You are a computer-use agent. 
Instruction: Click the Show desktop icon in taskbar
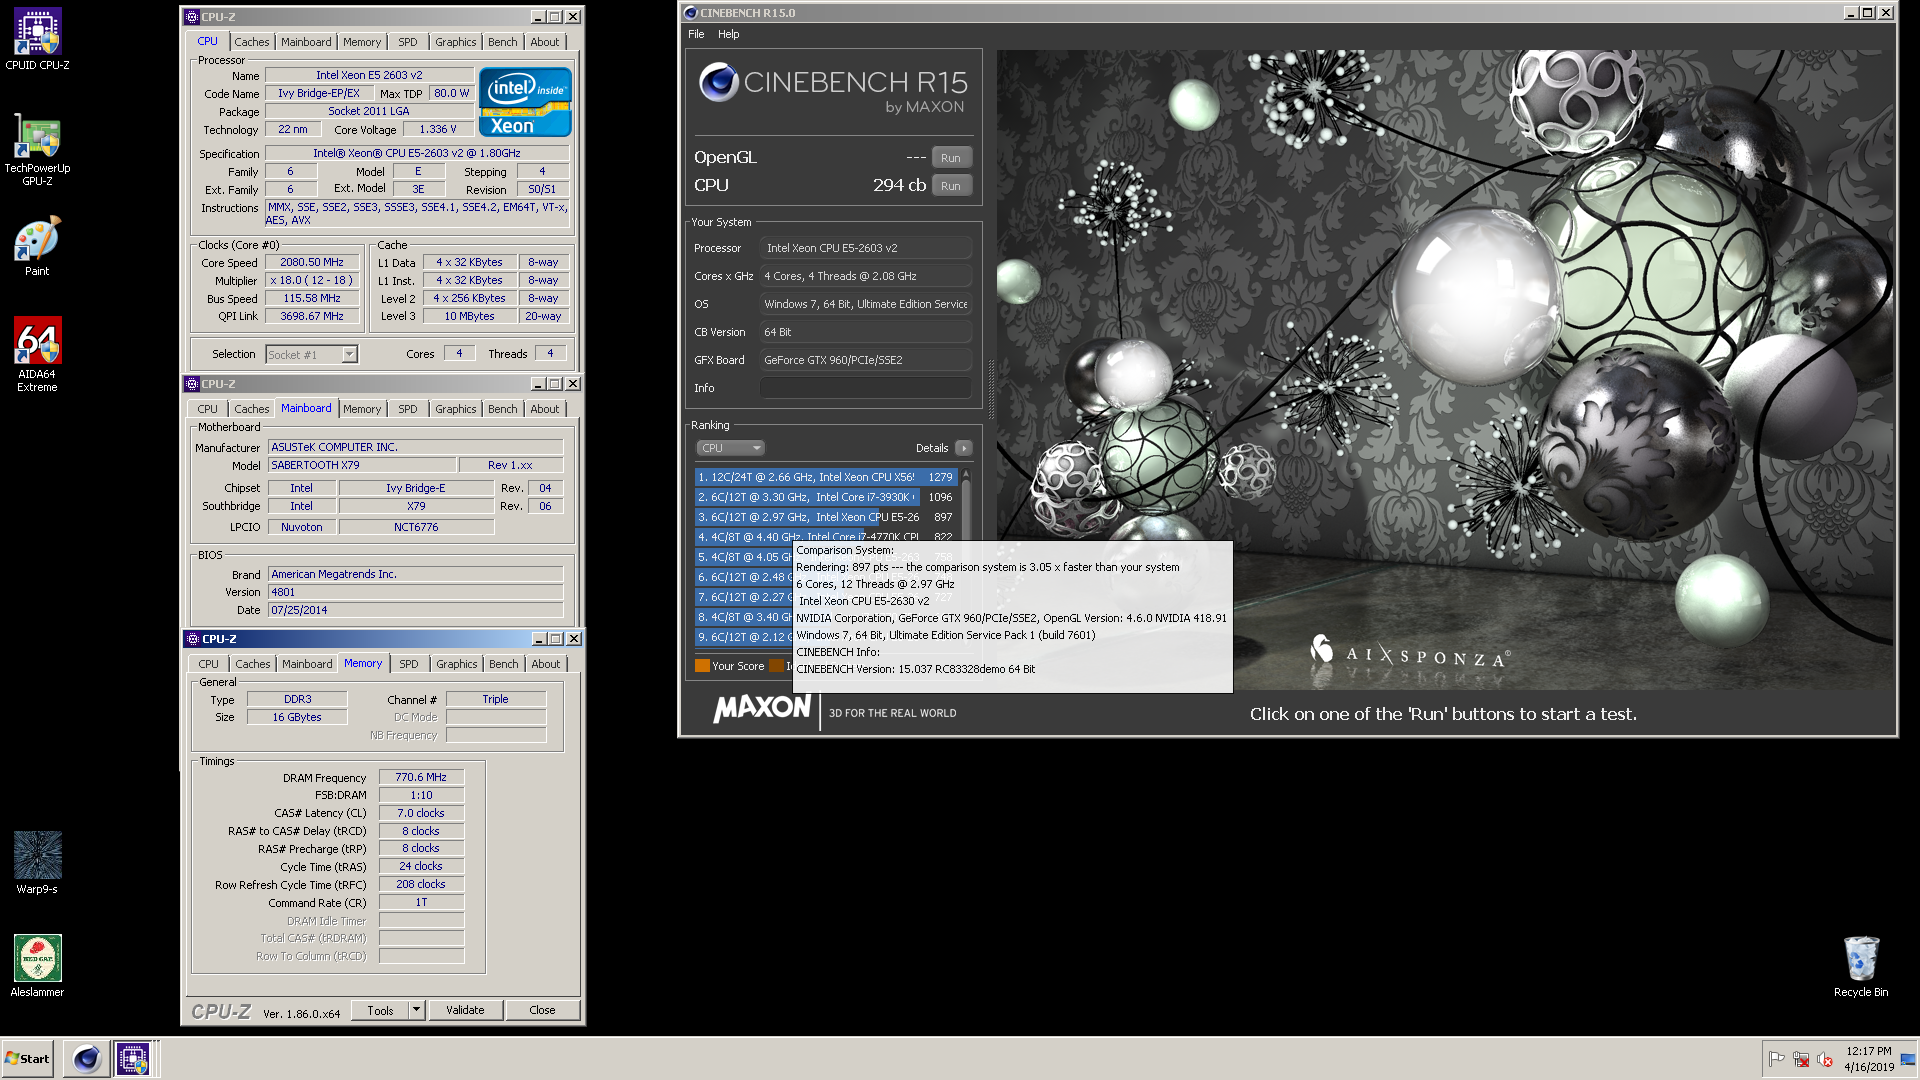pyautogui.click(x=1908, y=1059)
